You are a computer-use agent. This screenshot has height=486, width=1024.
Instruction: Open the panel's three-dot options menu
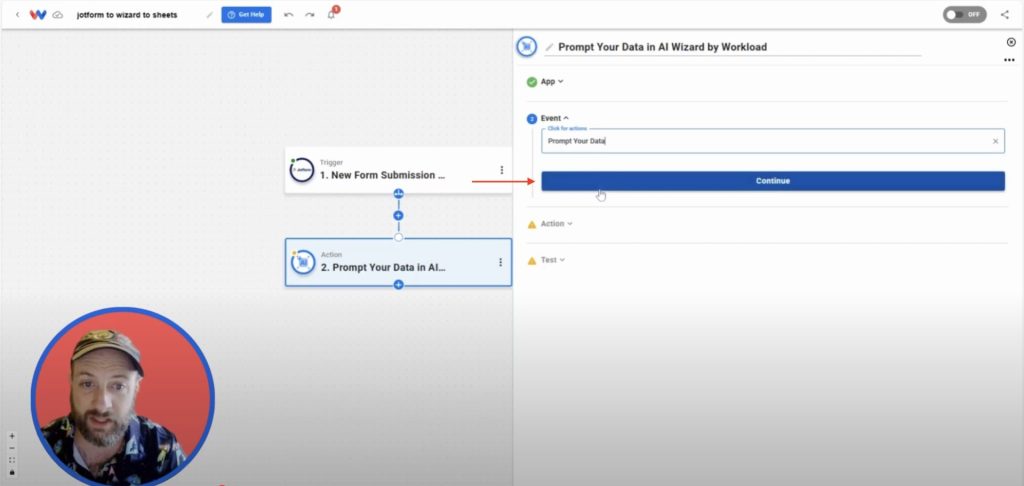coord(1009,60)
